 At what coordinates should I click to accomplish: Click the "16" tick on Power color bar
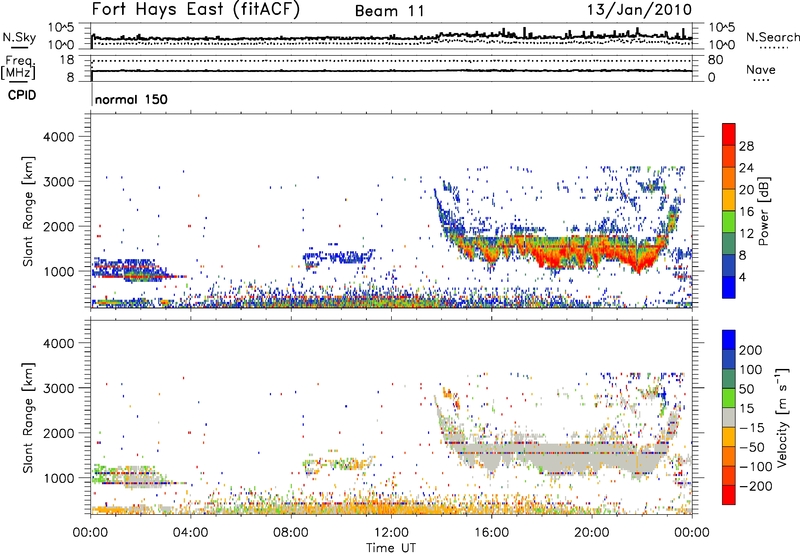coord(746,212)
